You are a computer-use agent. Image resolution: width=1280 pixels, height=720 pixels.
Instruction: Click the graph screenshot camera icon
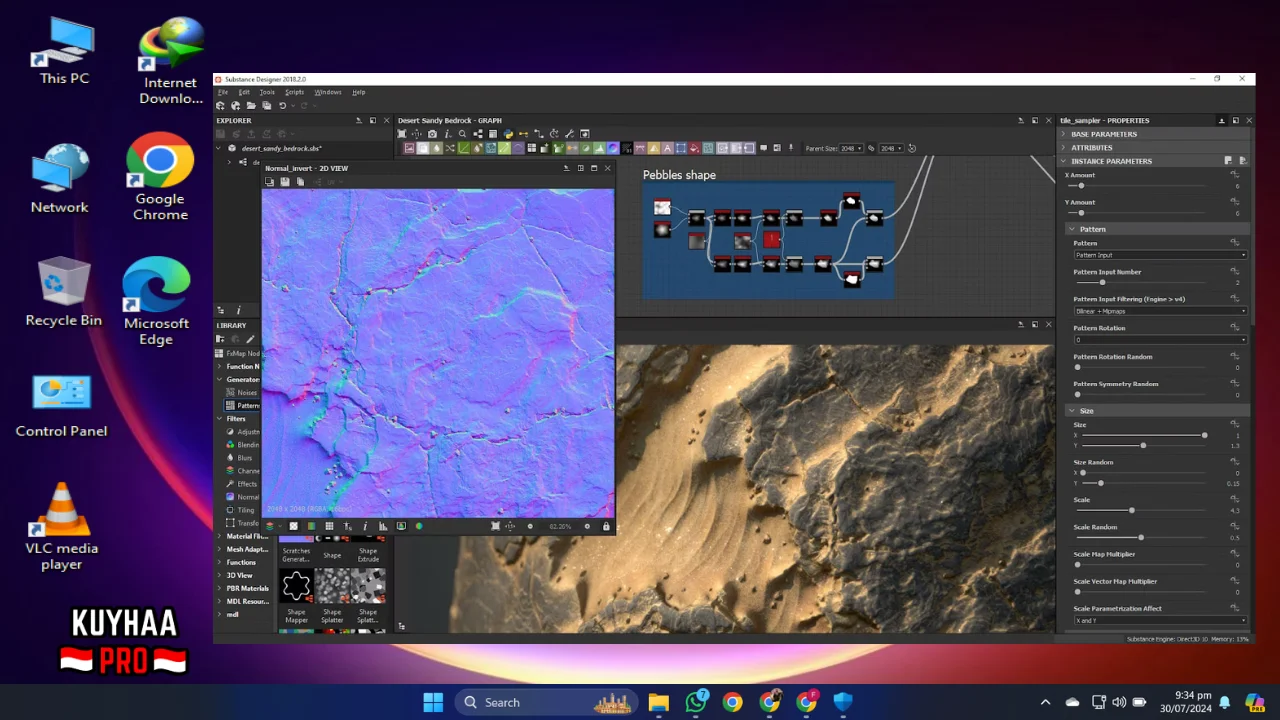coord(432,133)
